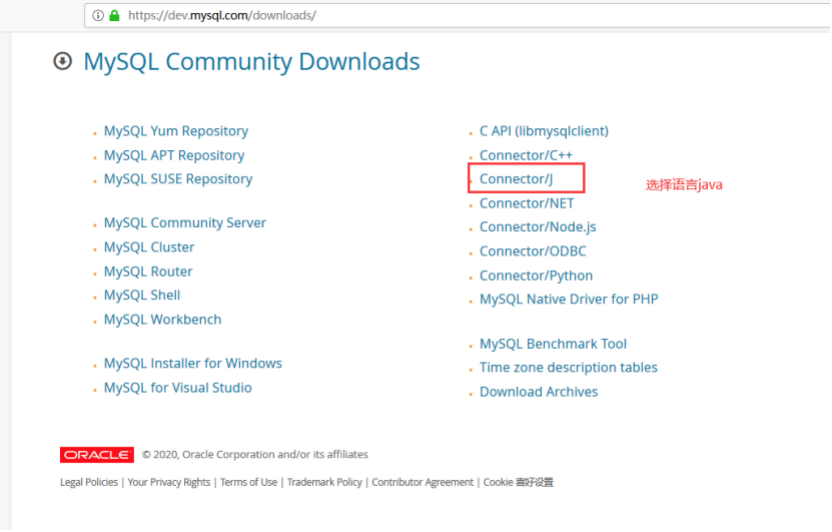Open C API (libmysqlclient) link
Image resolution: width=832 pixels, height=532 pixels.
click(x=544, y=131)
